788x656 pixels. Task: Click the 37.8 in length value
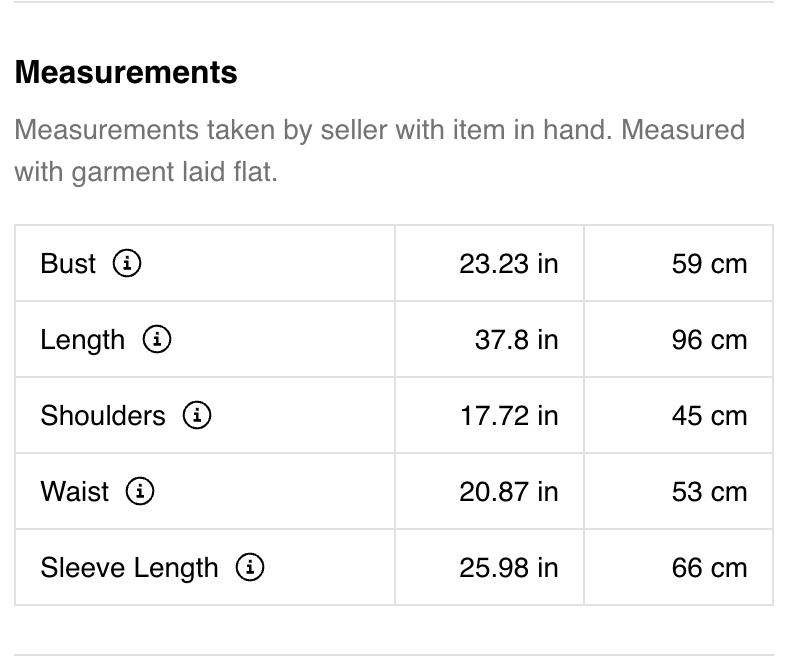517,340
